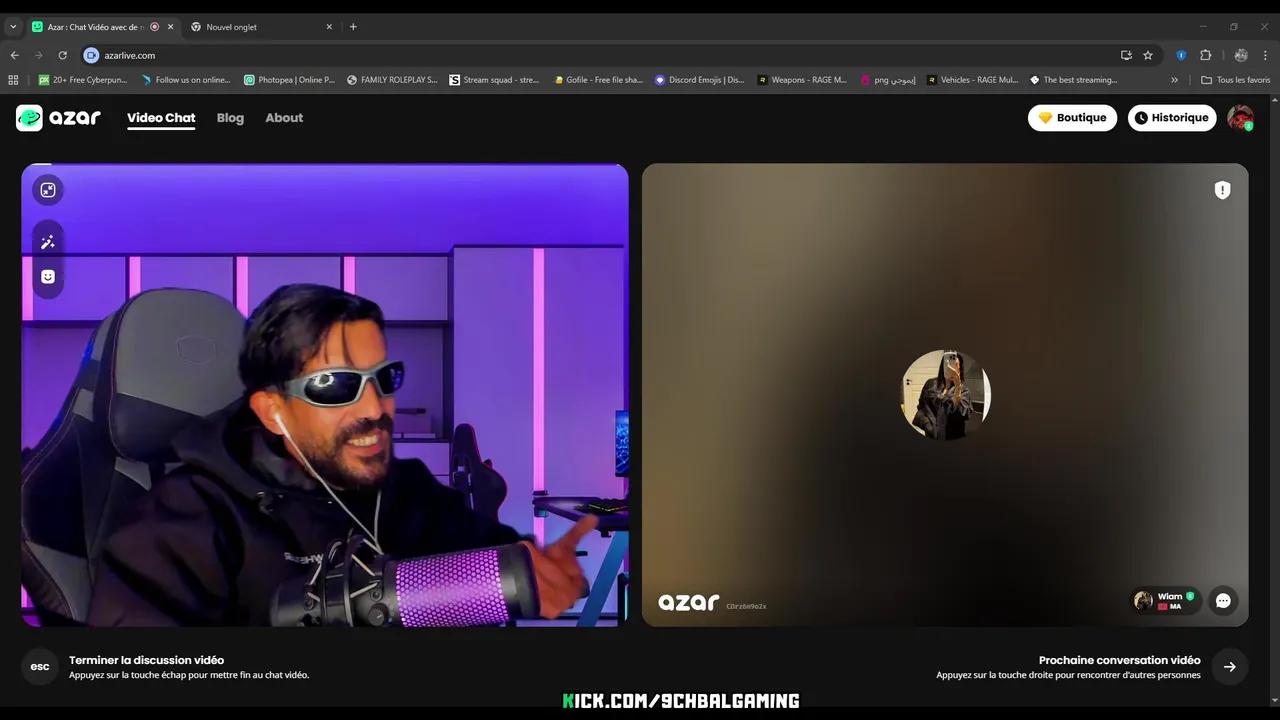Click the chevrons showing hidden bookmarks

(x=1174, y=80)
